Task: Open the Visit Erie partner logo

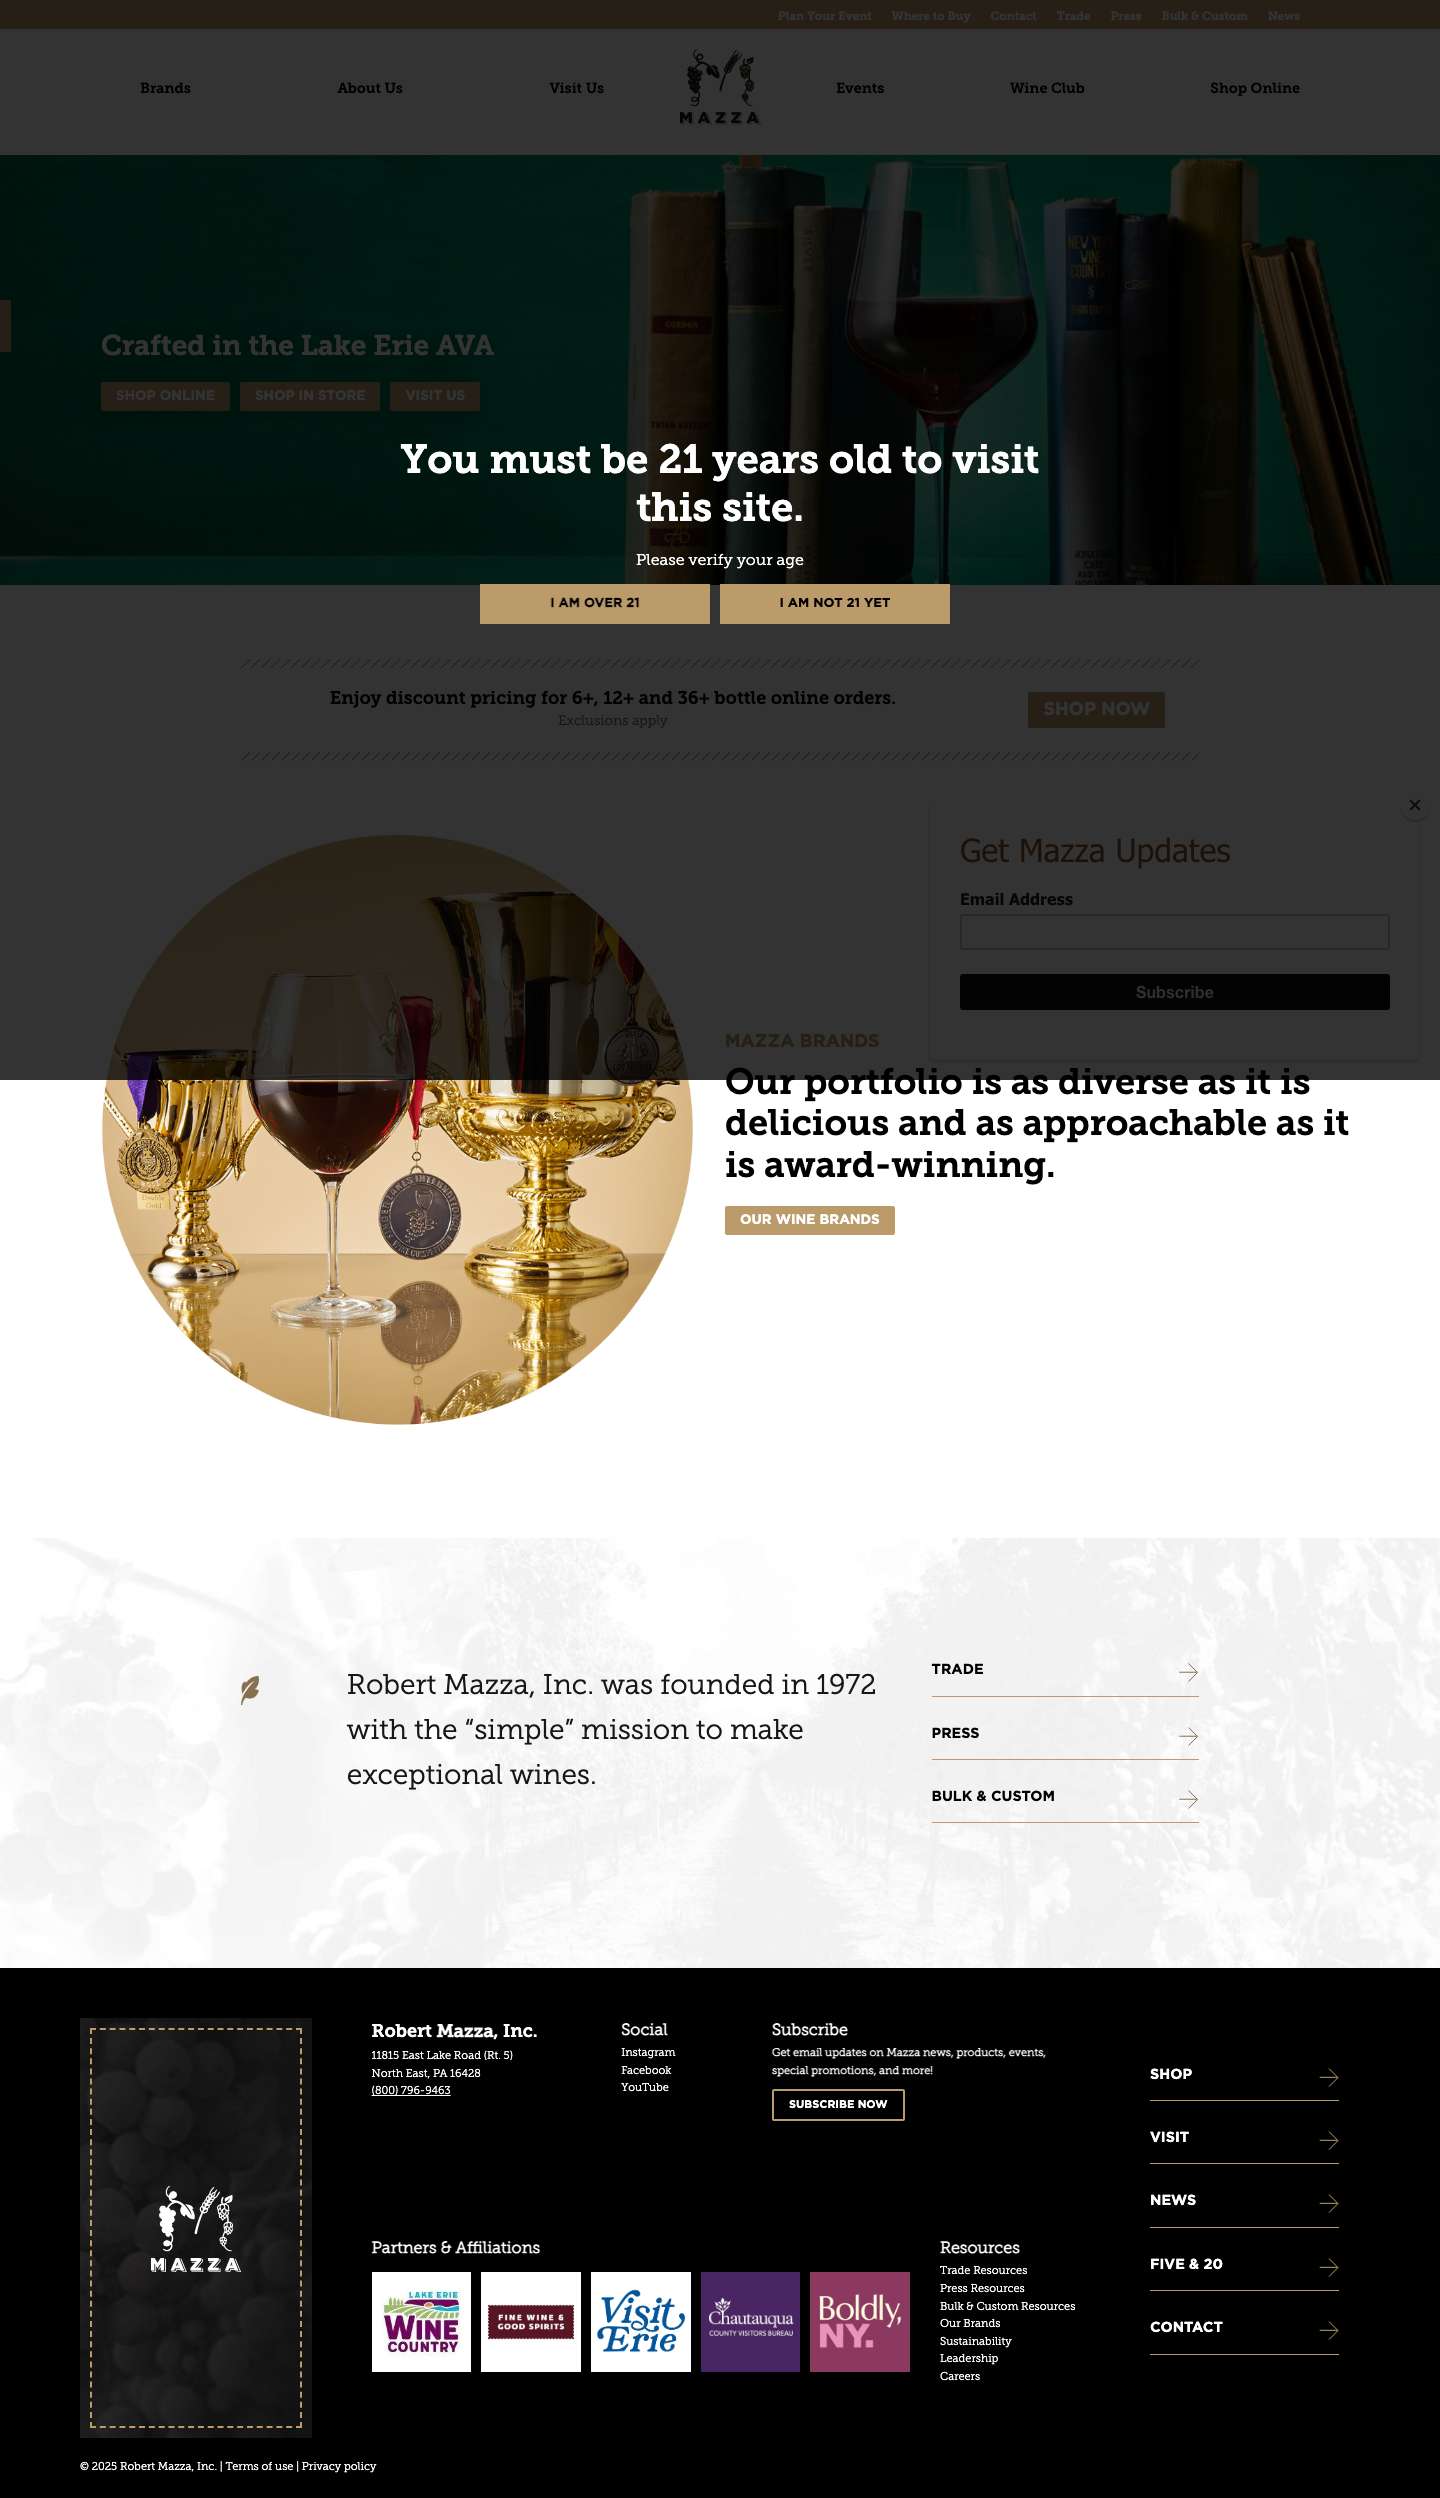Action: coord(640,2322)
